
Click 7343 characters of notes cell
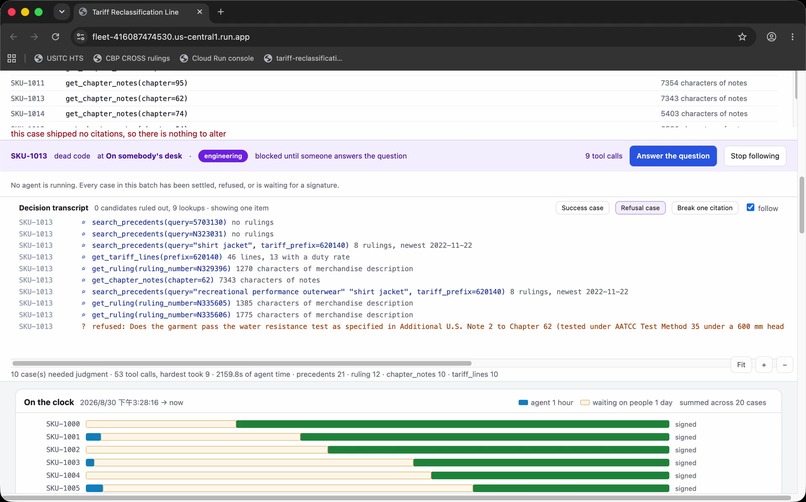point(704,99)
